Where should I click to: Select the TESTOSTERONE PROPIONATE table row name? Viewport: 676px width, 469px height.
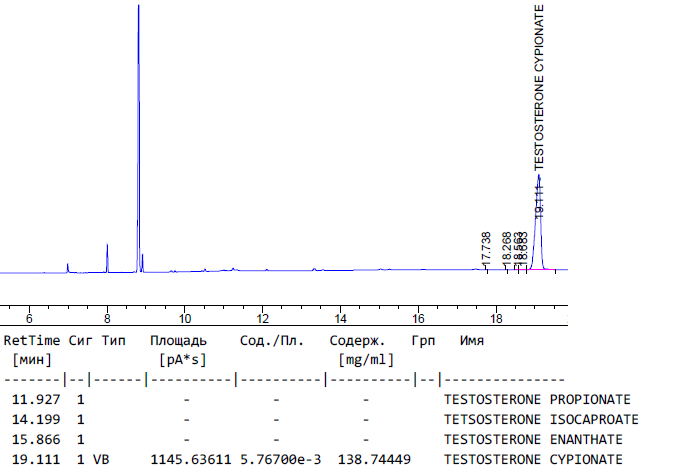[537, 399]
